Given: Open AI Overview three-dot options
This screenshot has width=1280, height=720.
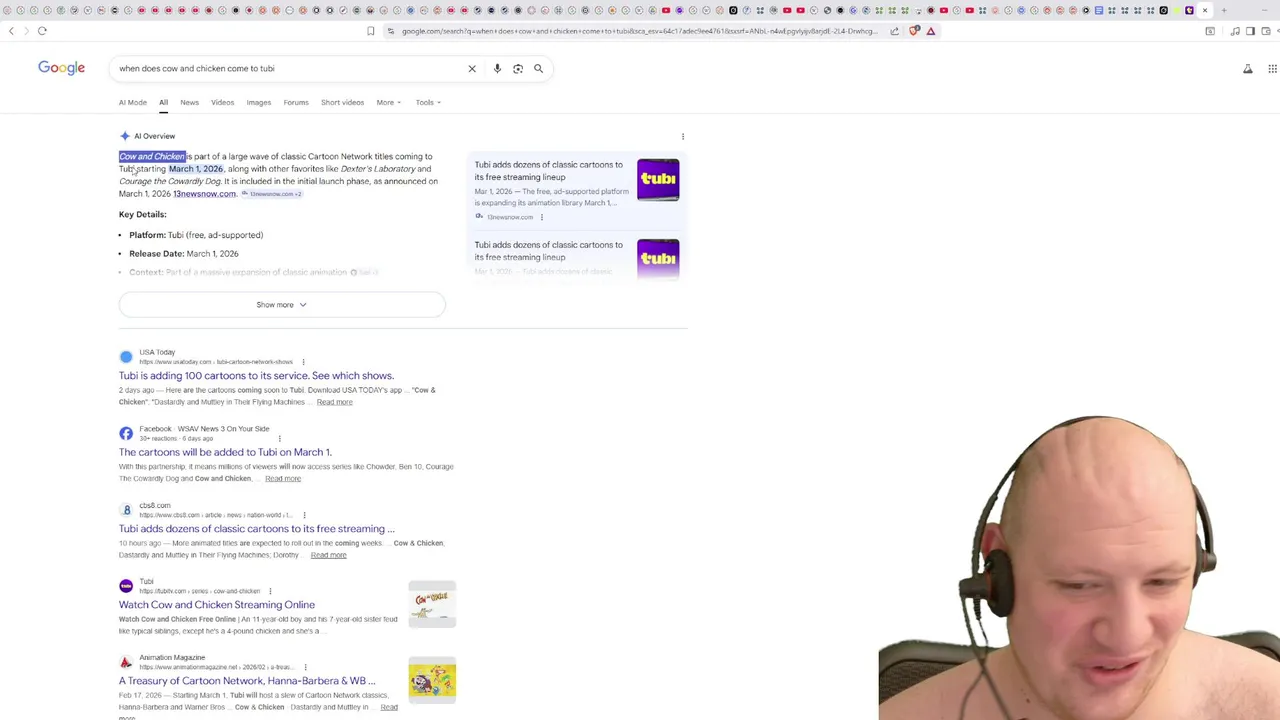Looking at the screenshot, I should click(x=683, y=136).
